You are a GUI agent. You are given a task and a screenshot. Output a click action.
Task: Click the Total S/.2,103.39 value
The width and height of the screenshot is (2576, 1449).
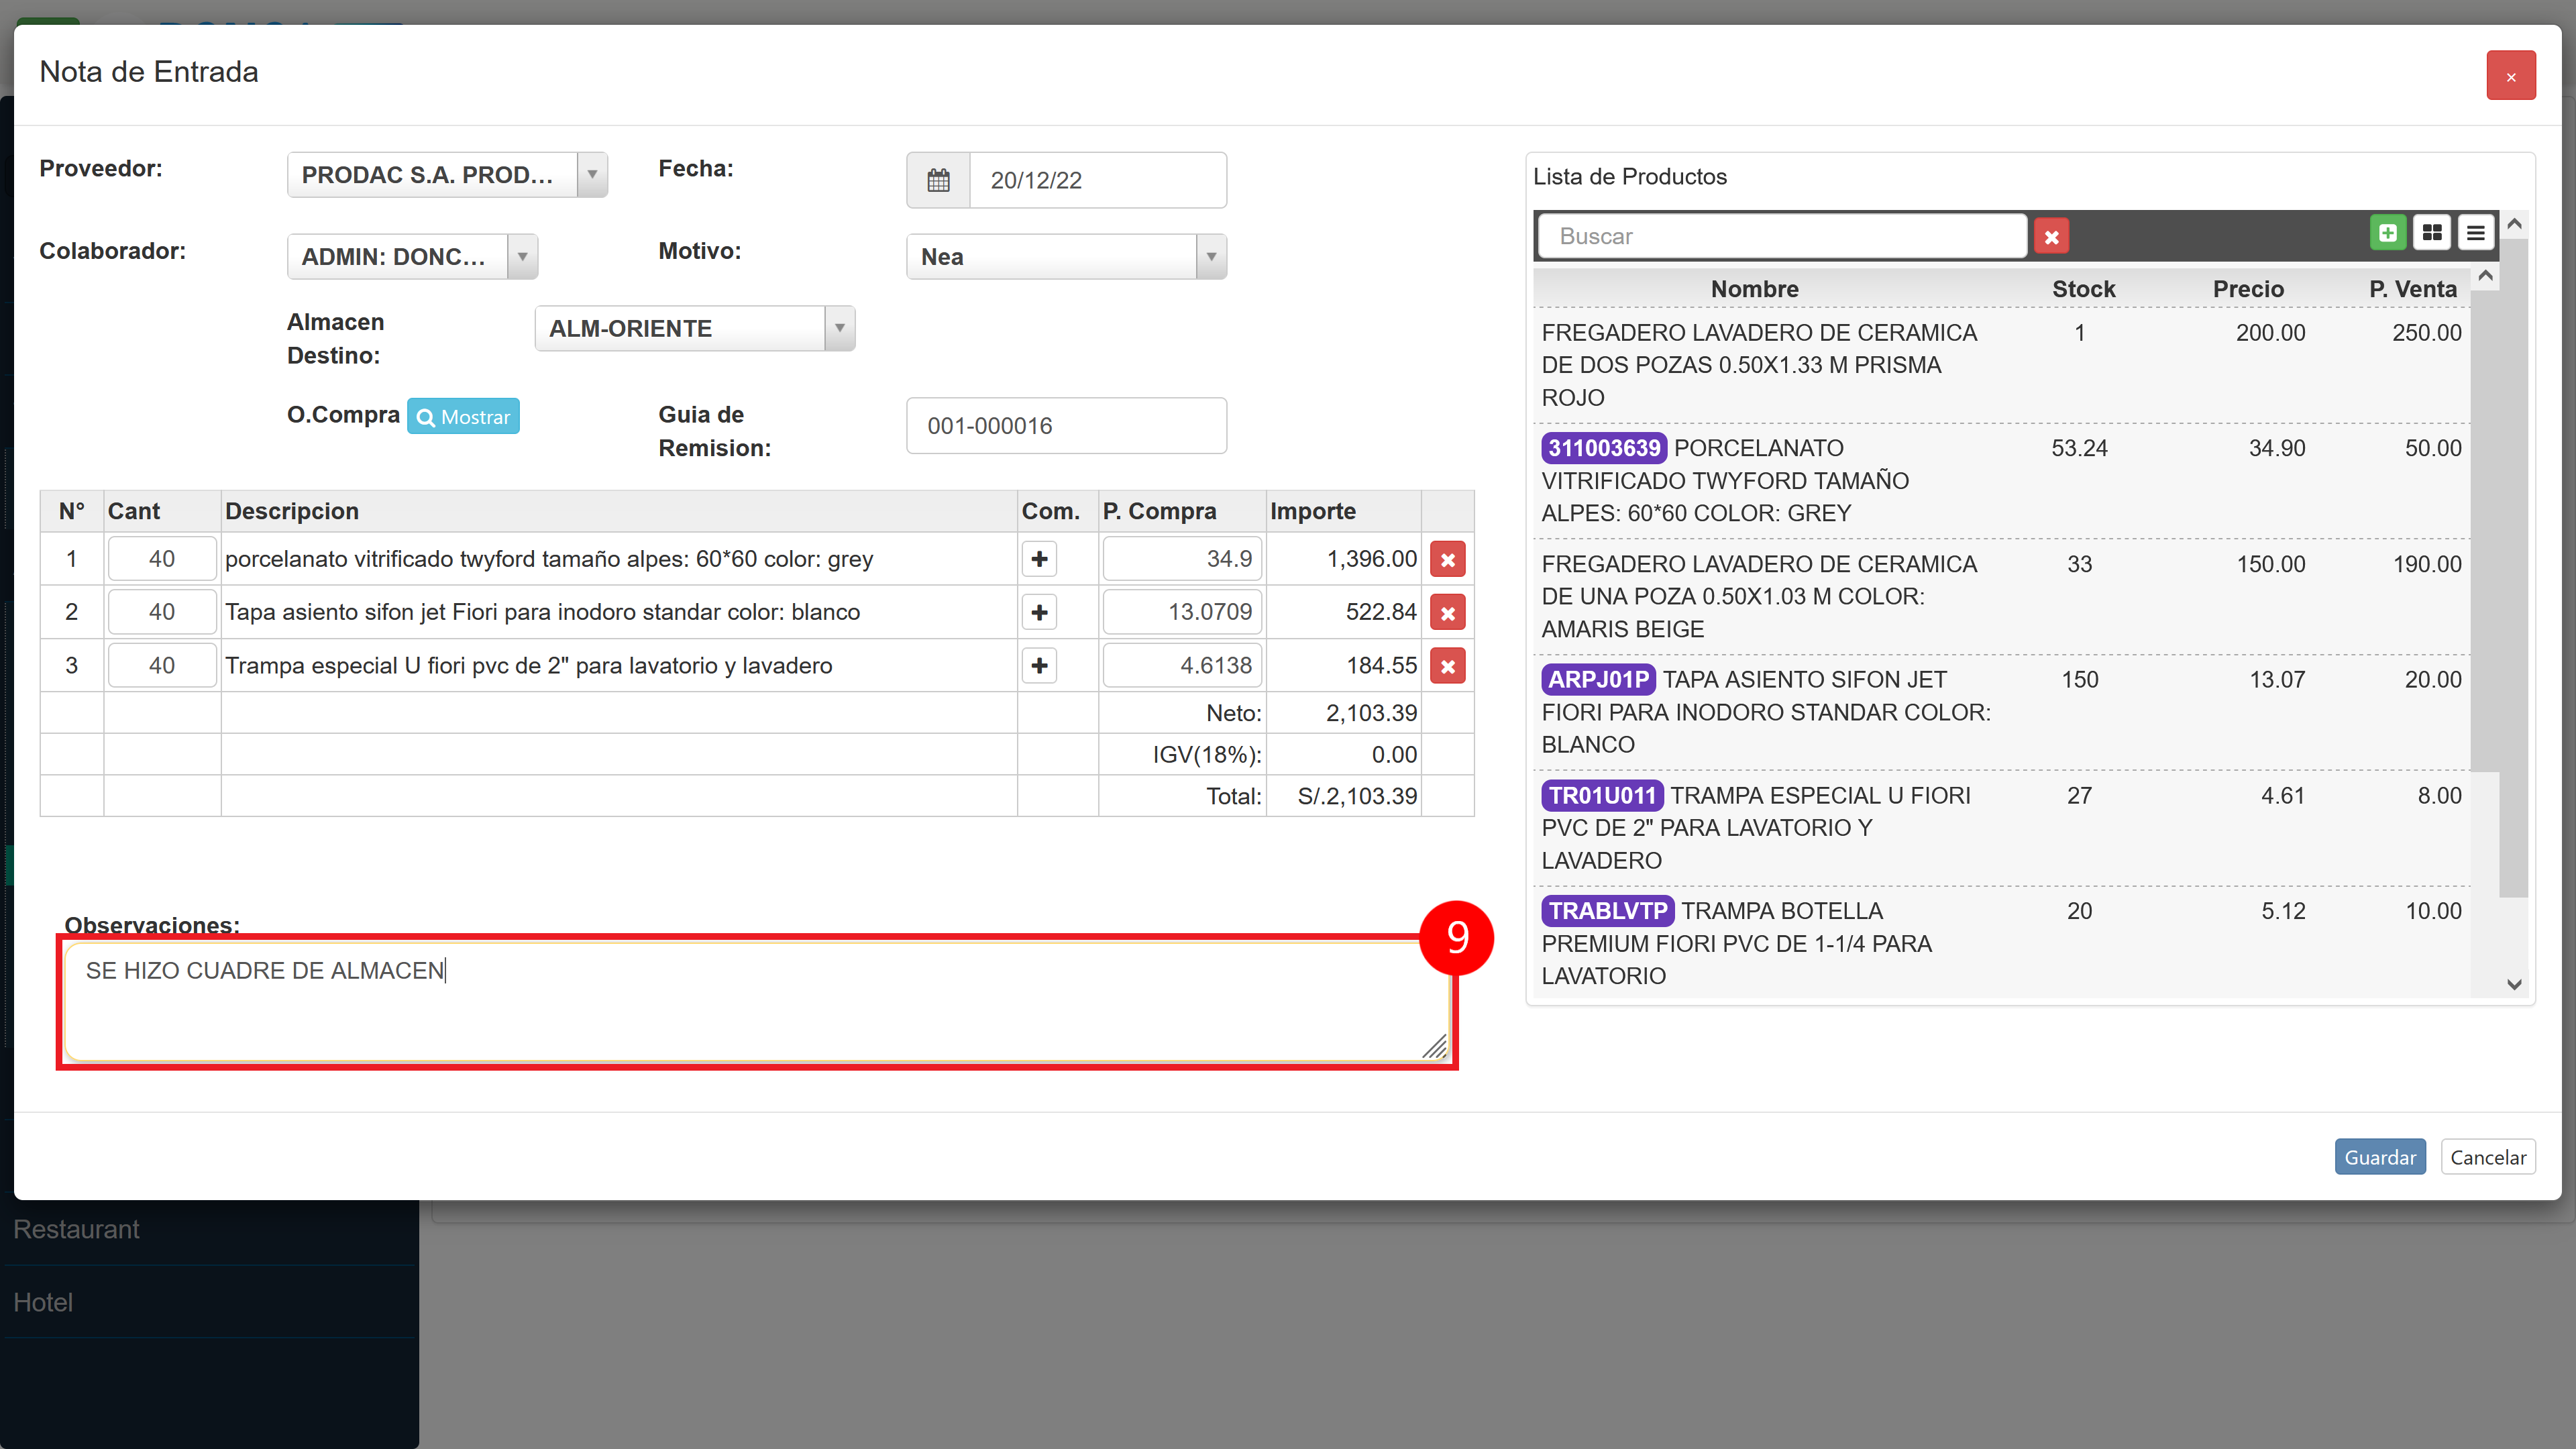(1357, 797)
